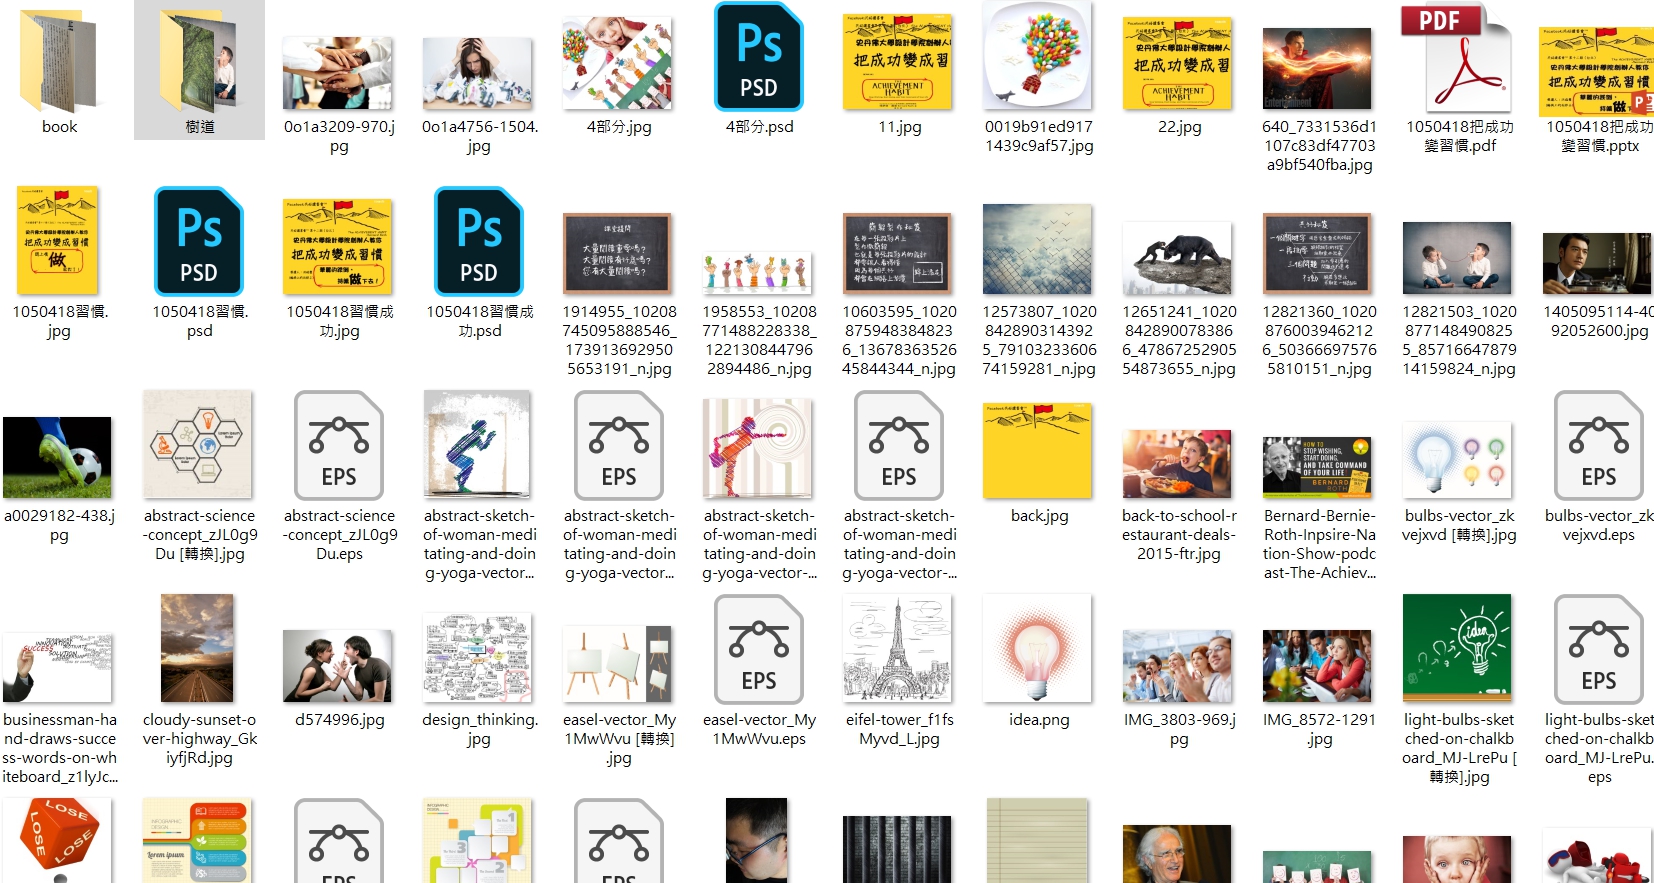
Task: Click the cloudy-sunset-over-highway image thumbnail
Action: [198, 650]
